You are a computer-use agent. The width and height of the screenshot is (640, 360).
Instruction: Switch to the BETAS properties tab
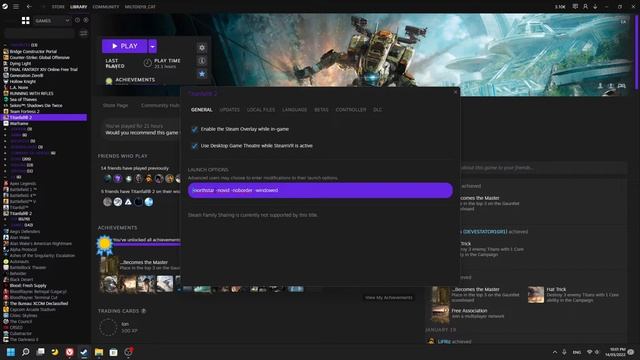click(321, 110)
